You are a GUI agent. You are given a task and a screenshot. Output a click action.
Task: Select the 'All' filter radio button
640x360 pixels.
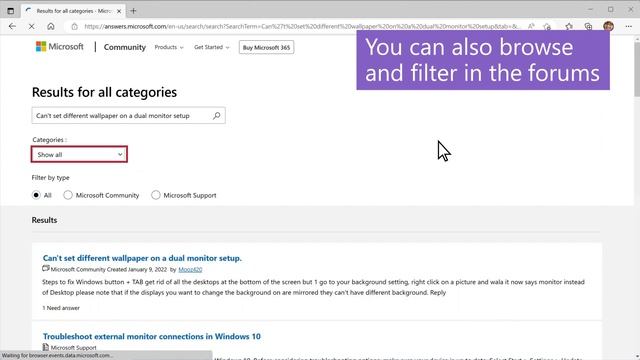click(36, 195)
